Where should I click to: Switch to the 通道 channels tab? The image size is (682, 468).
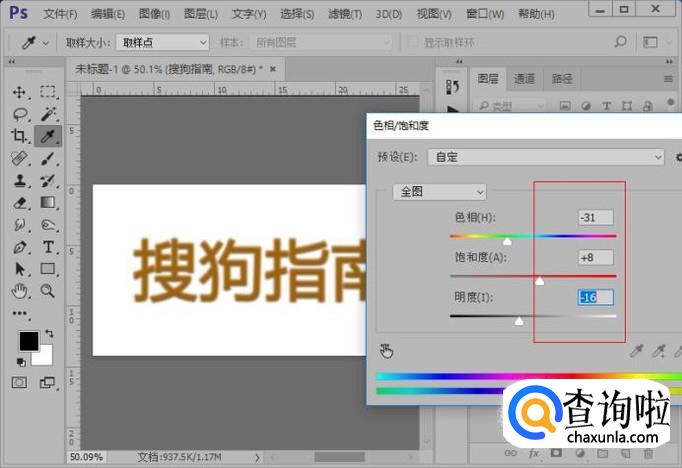[x=524, y=79]
